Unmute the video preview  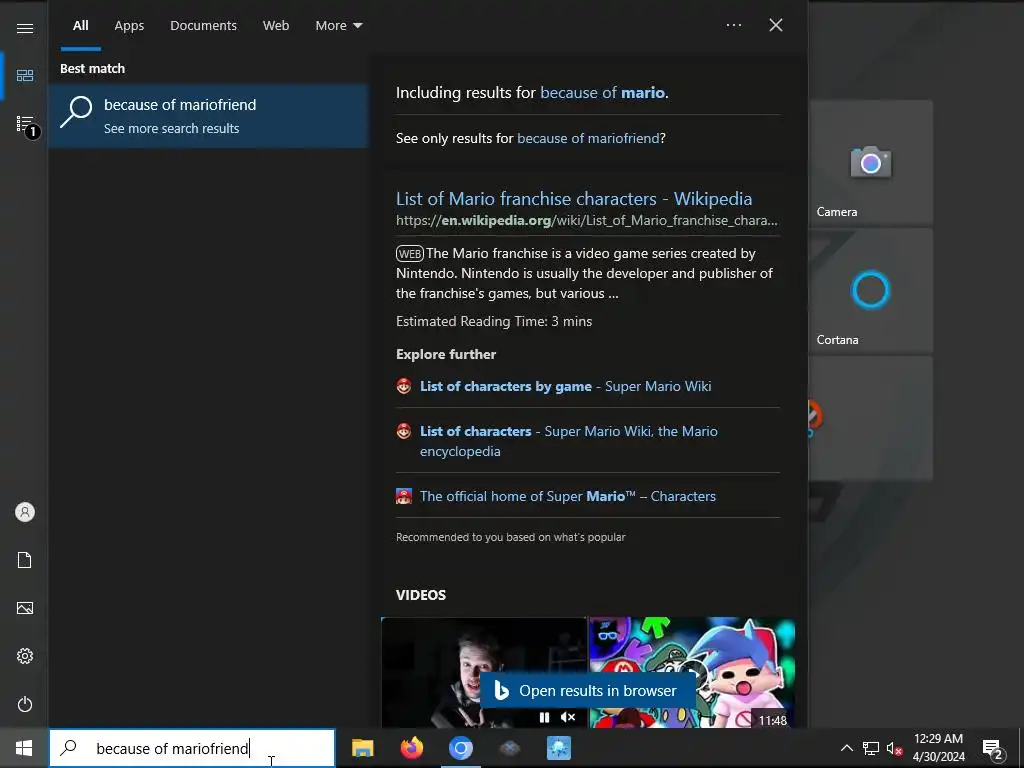click(x=568, y=717)
